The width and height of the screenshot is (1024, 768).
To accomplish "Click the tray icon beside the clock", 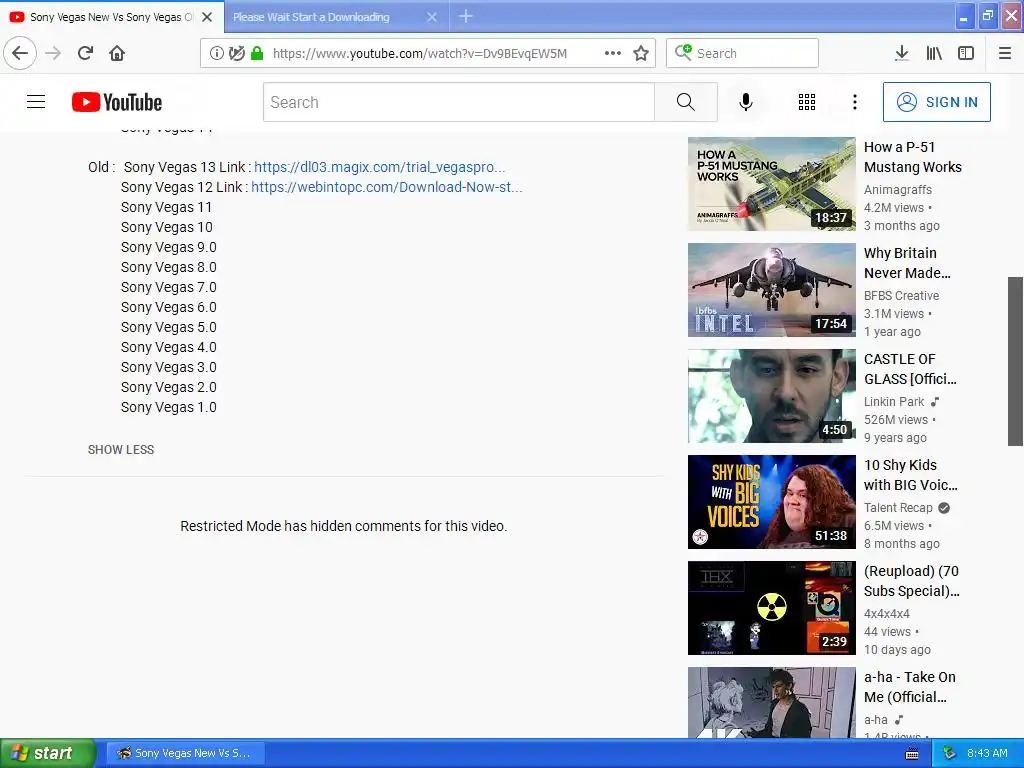I will tap(950, 753).
